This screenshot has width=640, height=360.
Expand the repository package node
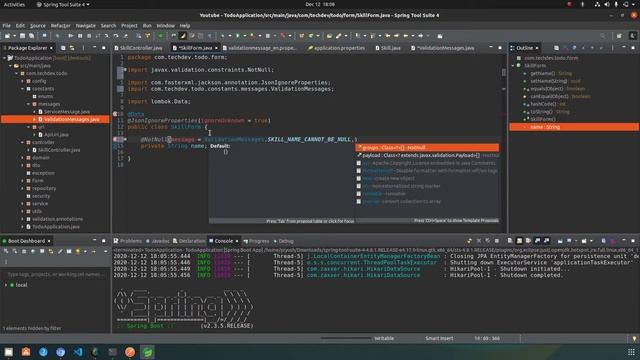tap(23, 189)
